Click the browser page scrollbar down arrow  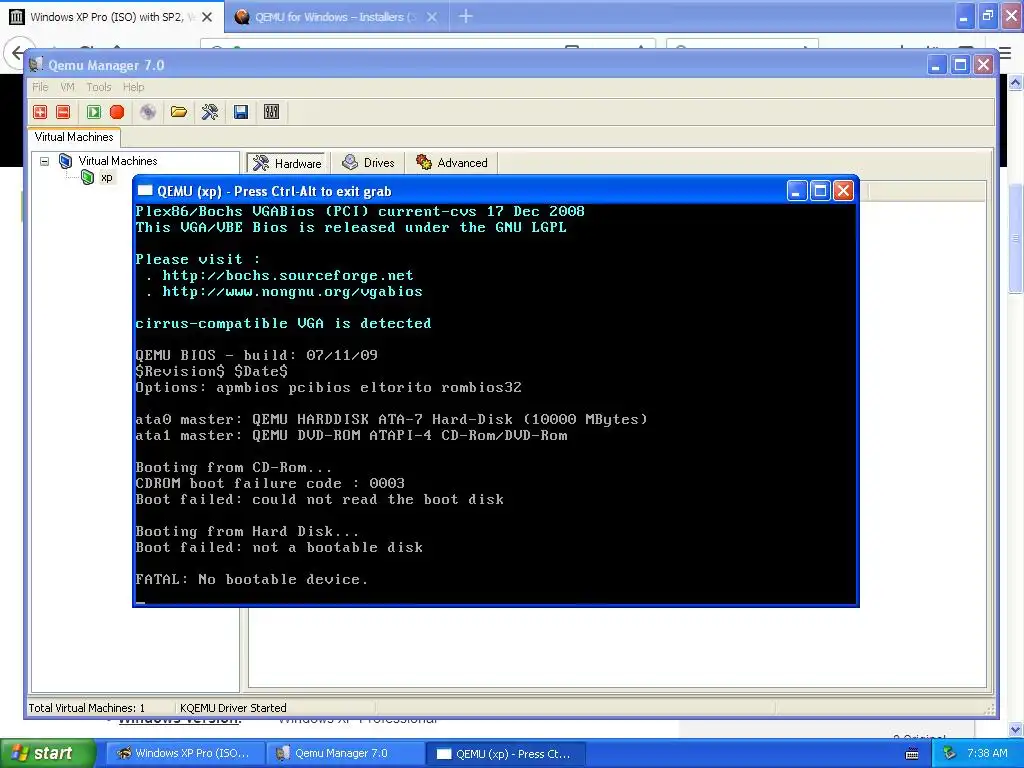[x=1016, y=729]
